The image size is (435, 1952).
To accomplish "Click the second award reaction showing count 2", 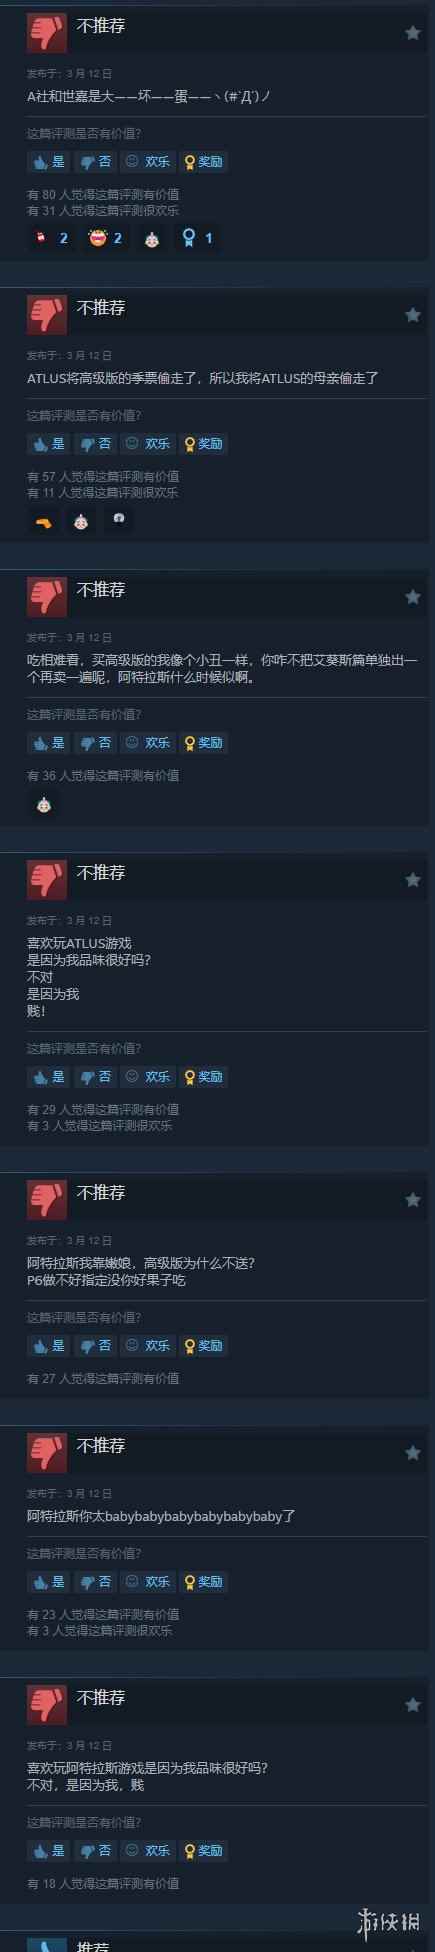I will [105, 238].
